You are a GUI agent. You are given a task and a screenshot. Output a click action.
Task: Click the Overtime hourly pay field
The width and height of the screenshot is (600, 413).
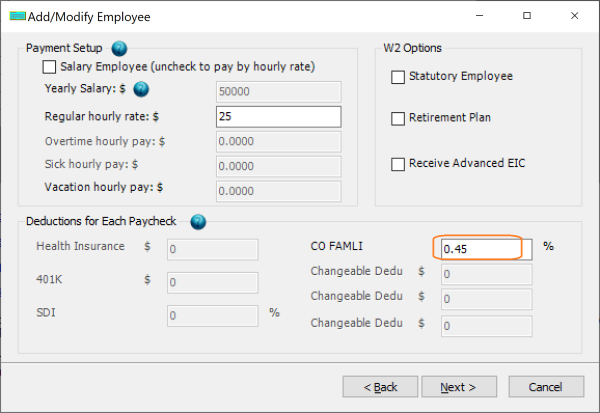pos(278,141)
